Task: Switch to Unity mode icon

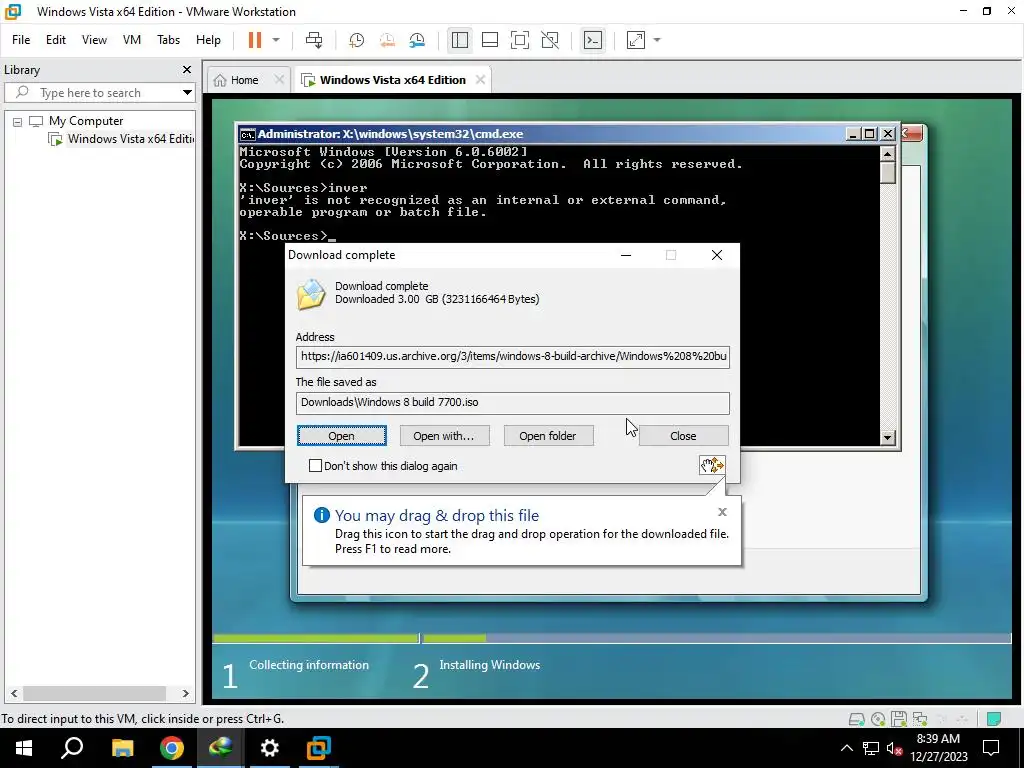Action: pyautogui.click(x=550, y=40)
